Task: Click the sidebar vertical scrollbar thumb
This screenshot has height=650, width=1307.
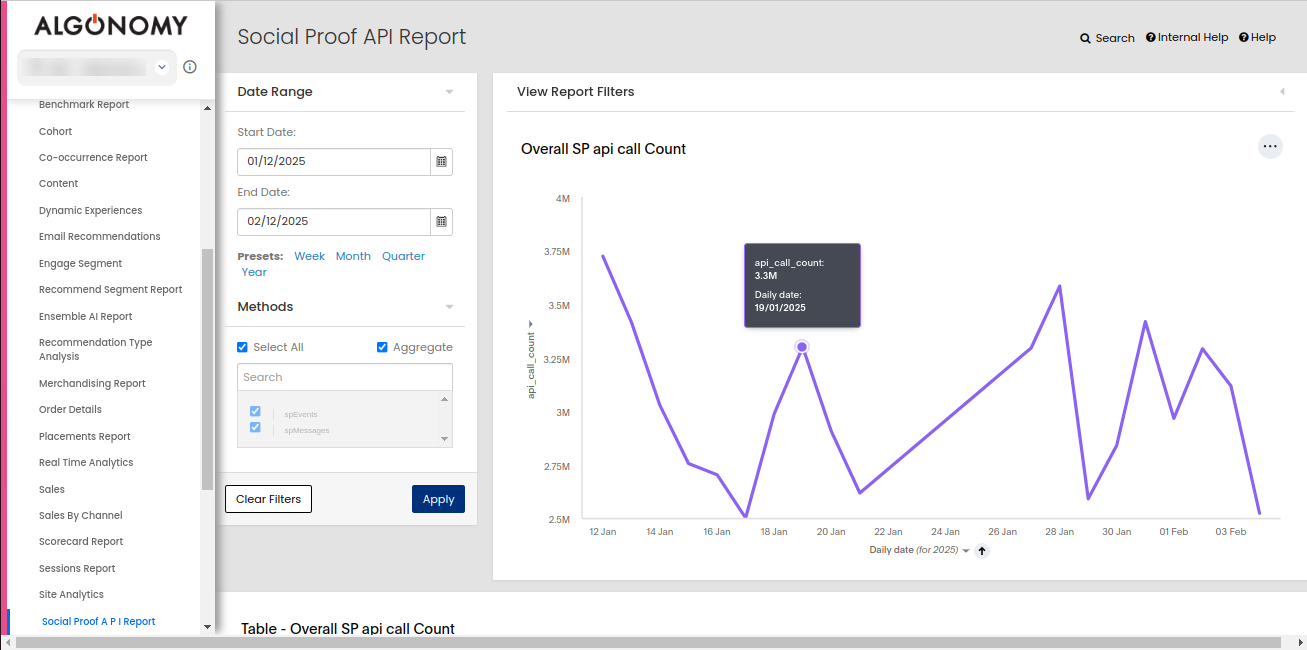Action: [x=207, y=369]
